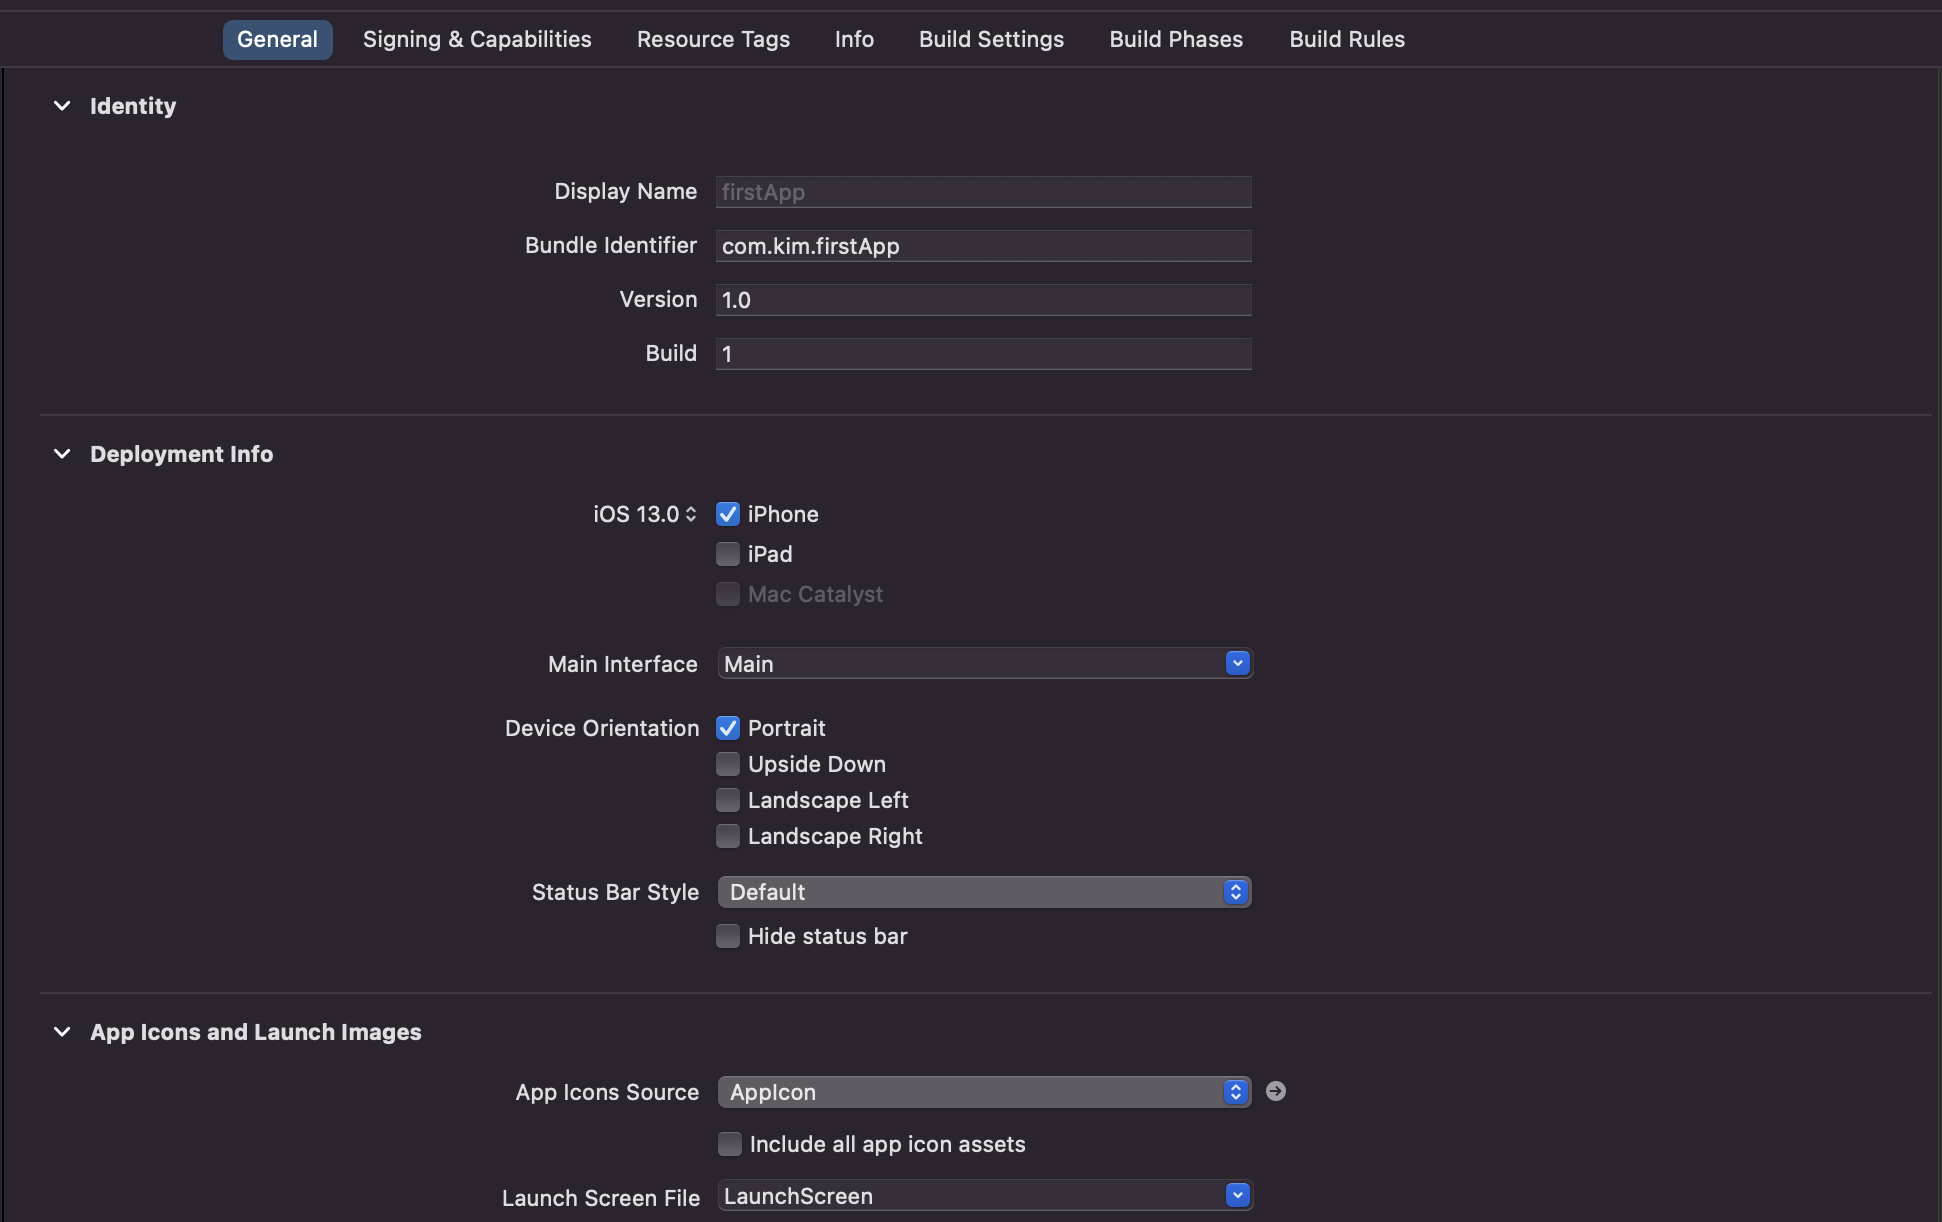Enable Include all app icon assets
The height and width of the screenshot is (1222, 1942).
click(x=730, y=1144)
